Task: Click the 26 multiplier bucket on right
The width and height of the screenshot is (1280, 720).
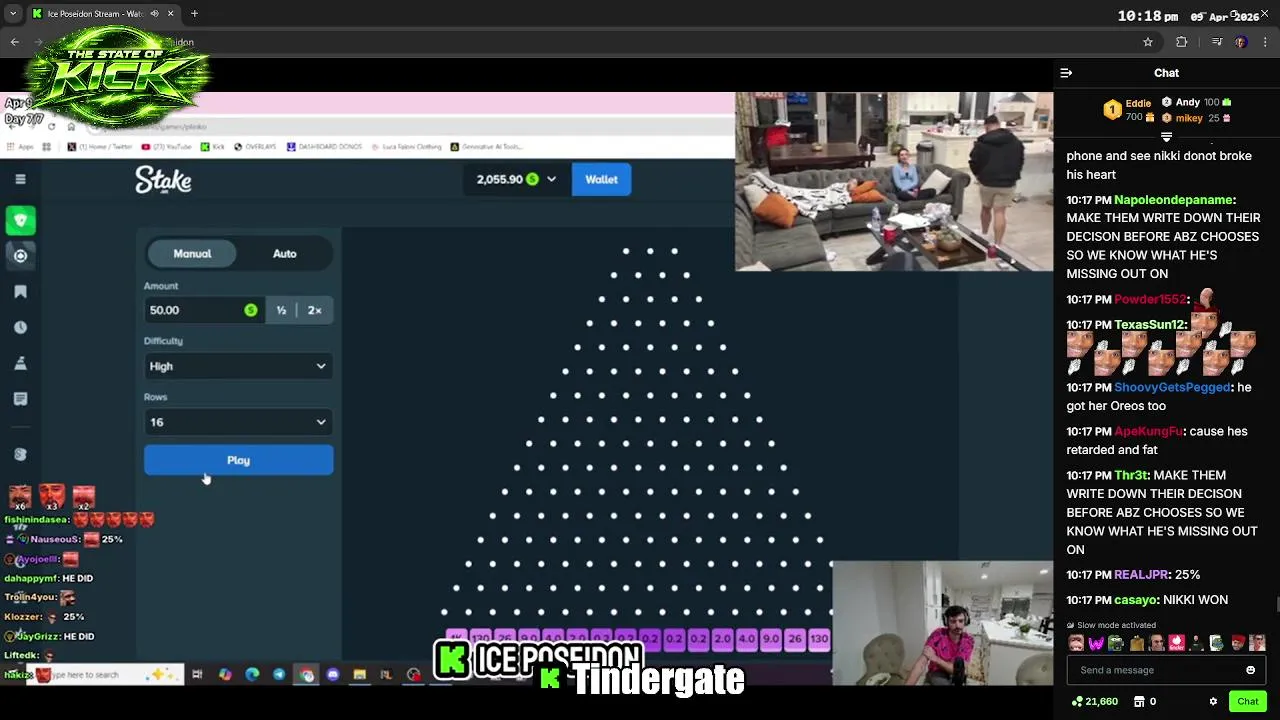Action: point(795,638)
